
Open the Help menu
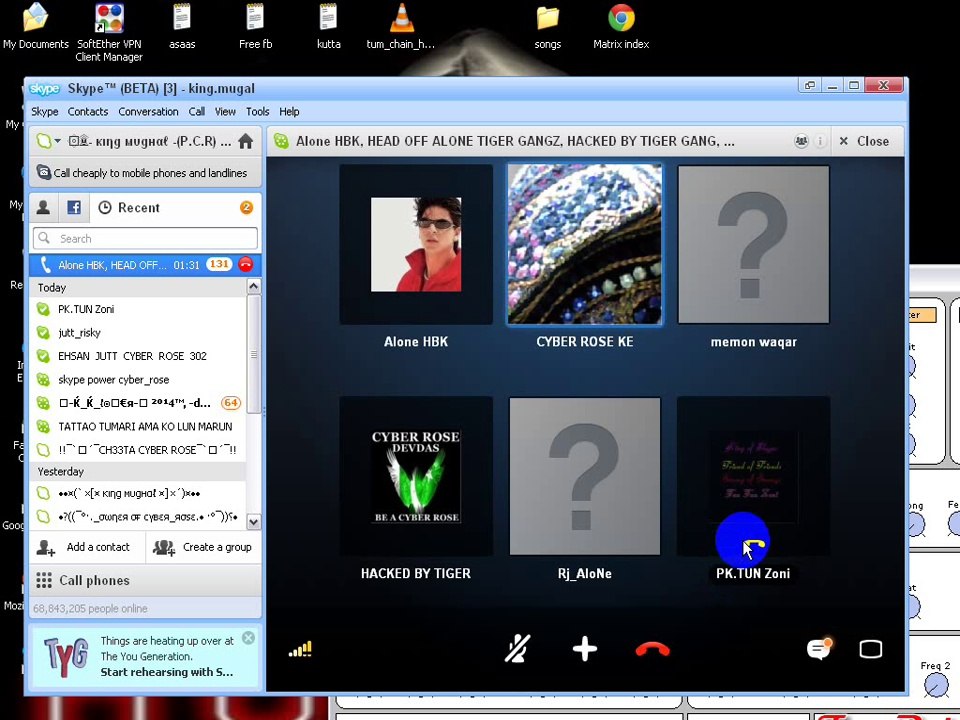tap(289, 111)
